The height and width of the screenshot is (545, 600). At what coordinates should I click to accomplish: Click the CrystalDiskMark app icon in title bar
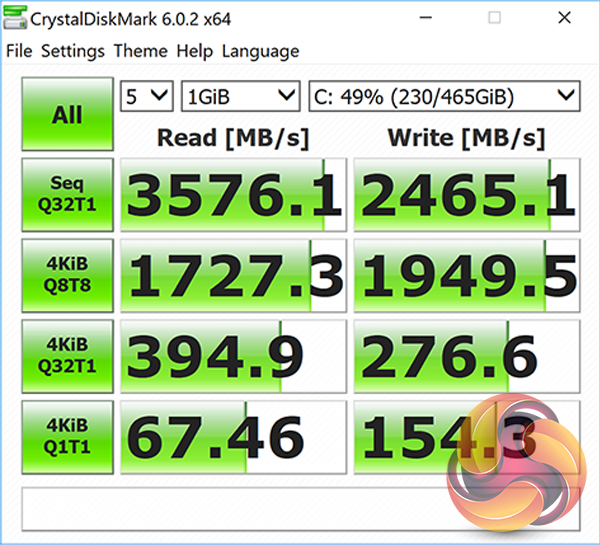(x=15, y=18)
